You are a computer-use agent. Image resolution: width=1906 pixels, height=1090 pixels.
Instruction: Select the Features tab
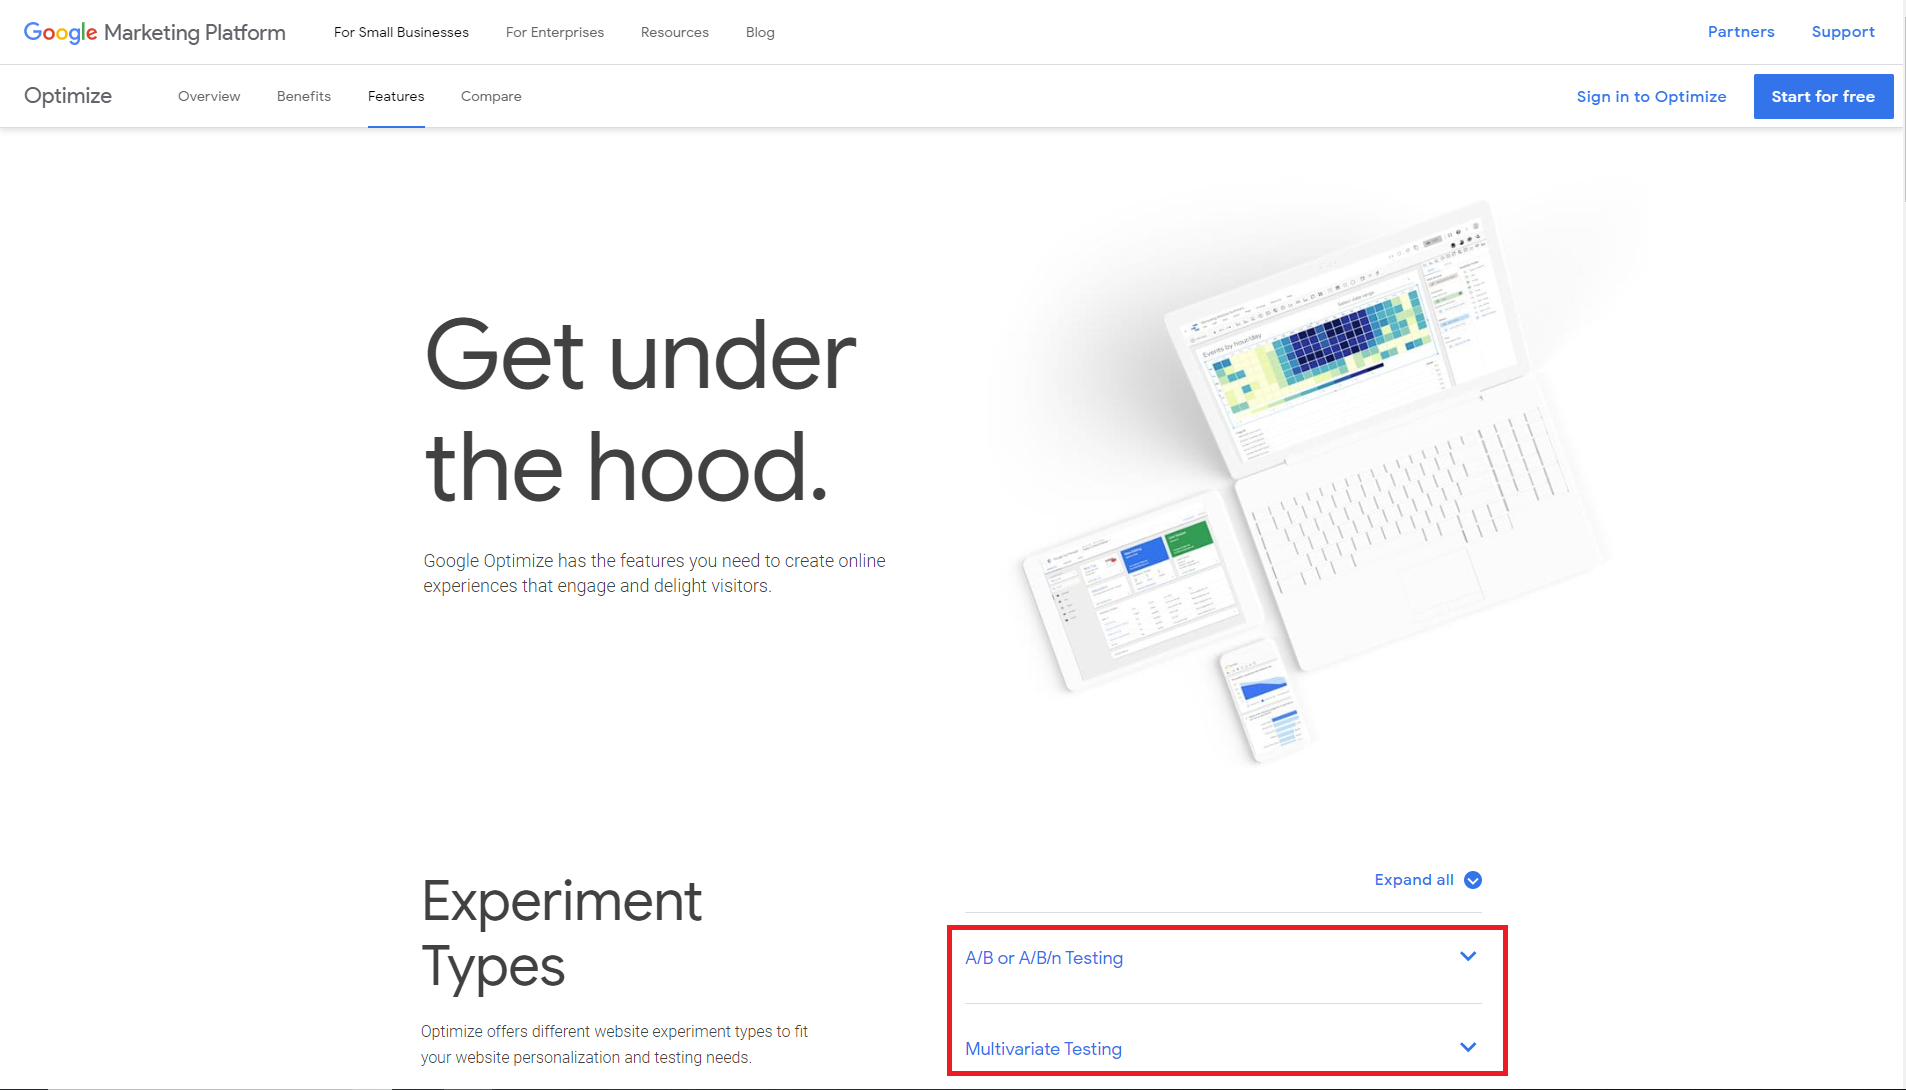point(396,96)
